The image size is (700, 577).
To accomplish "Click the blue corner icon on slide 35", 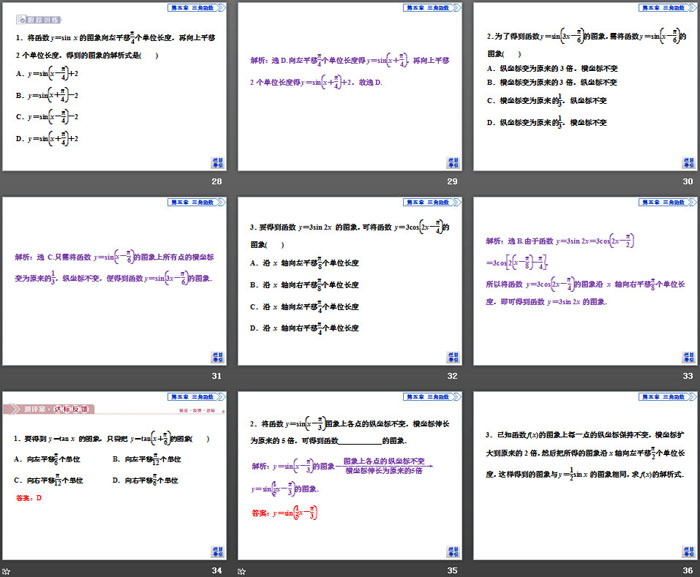I will pos(453,552).
